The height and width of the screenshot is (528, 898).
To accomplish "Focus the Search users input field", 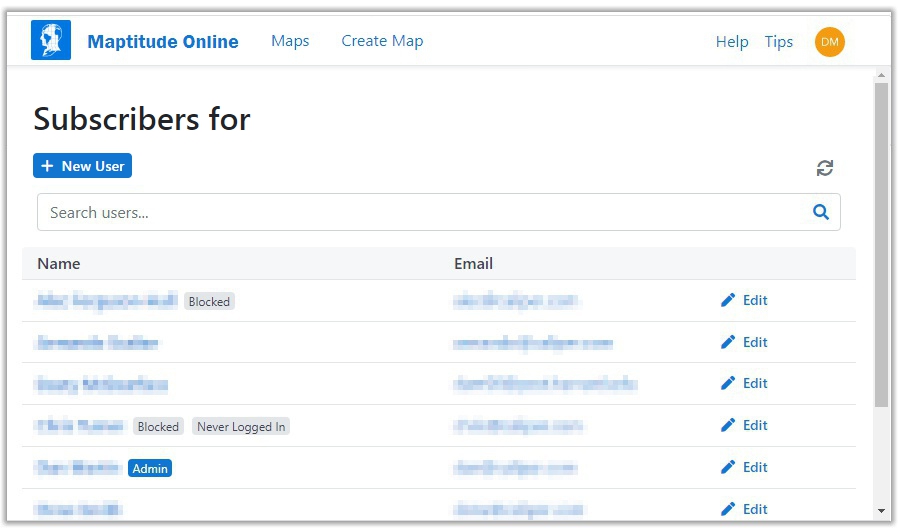I will pyautogui.click(x=420, y=212).
